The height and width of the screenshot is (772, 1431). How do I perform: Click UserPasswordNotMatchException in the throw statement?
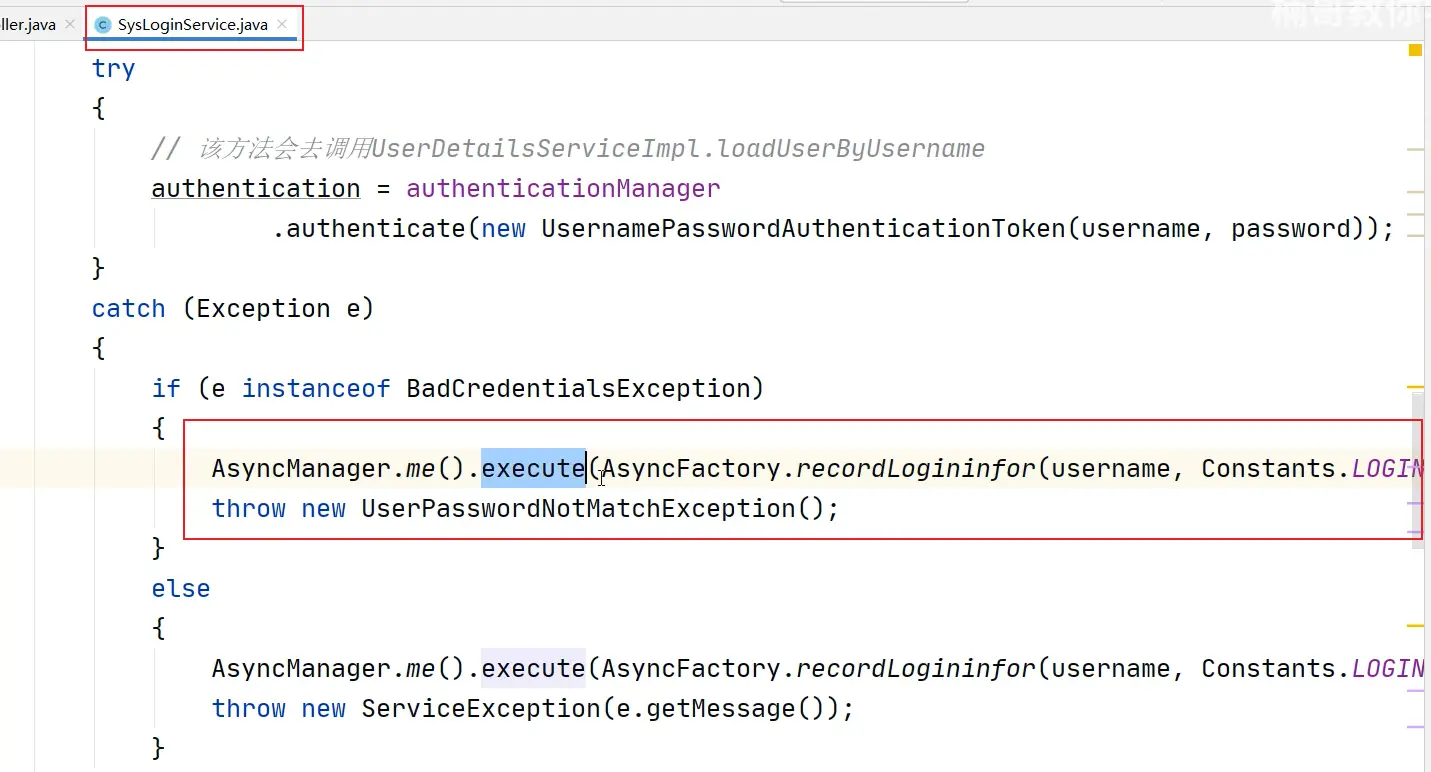click(578, 508)
